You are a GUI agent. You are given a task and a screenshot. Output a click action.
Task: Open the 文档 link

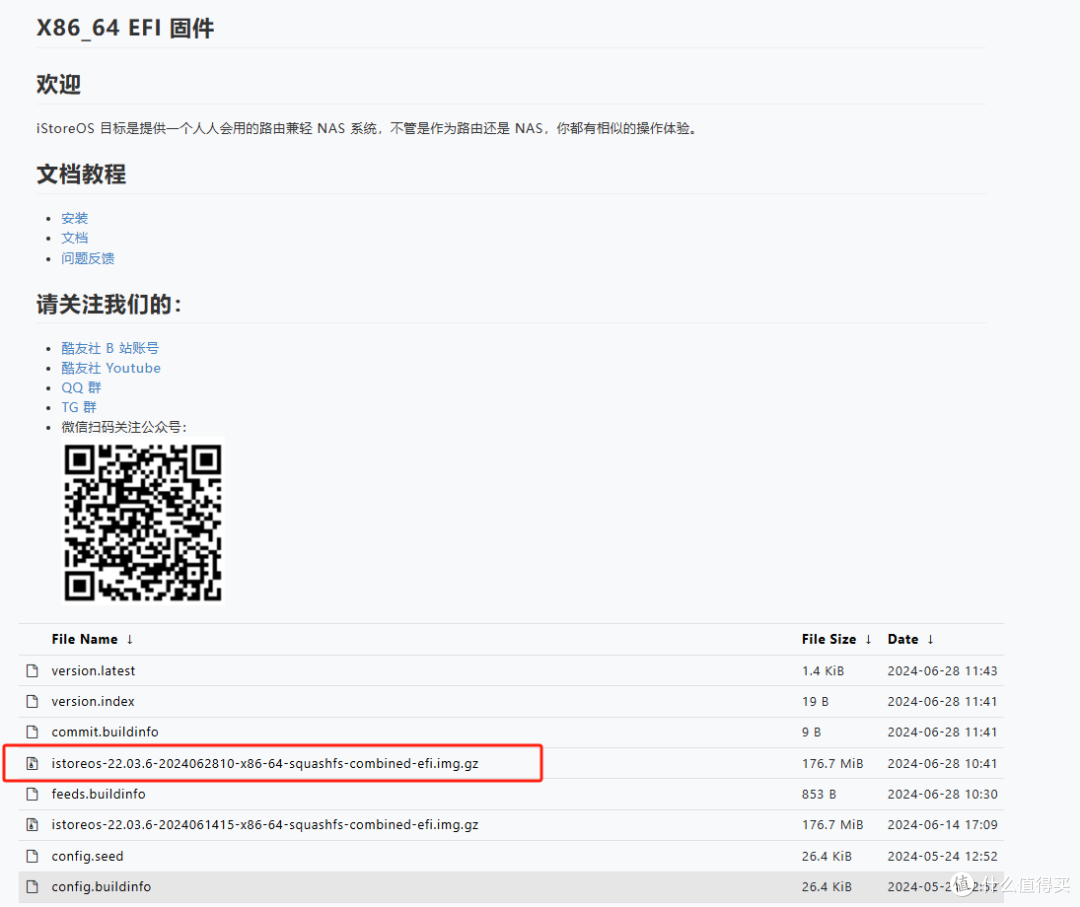pos(74,238)
